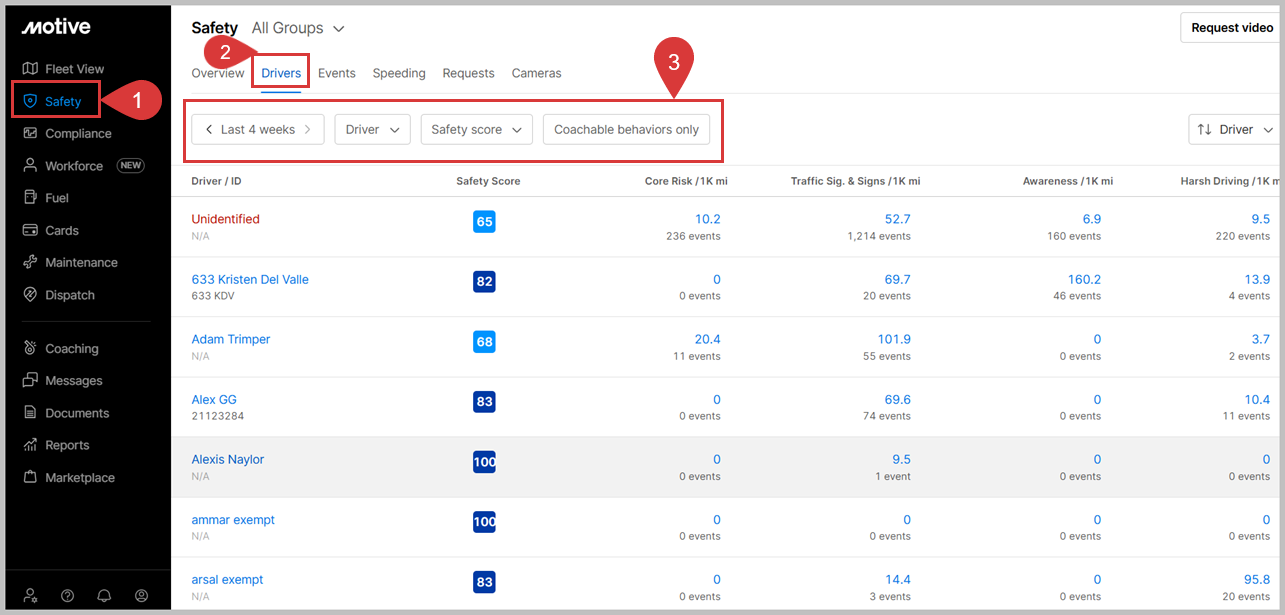Screen dimensions: 1285x615
Task: Open the Last 4 weeks date range
Action: (258, 129)
